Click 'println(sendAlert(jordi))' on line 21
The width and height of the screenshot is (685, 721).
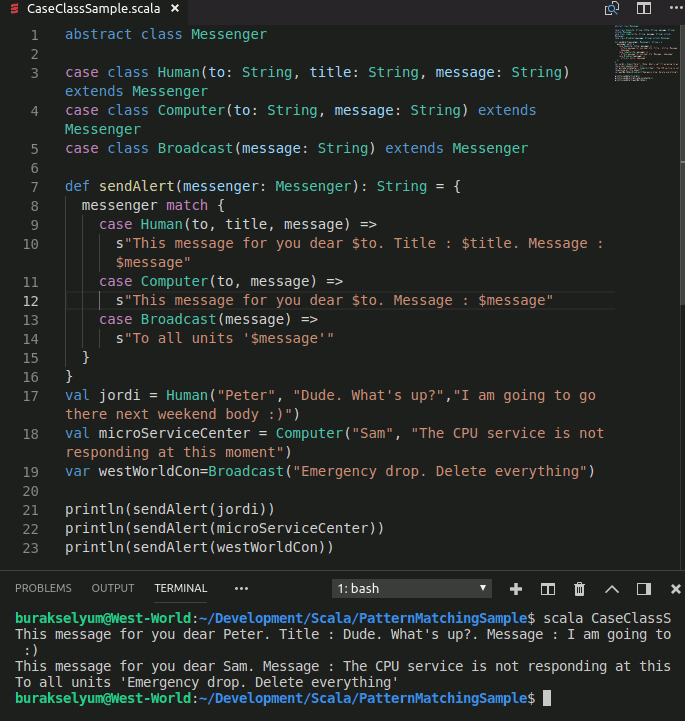170,509
